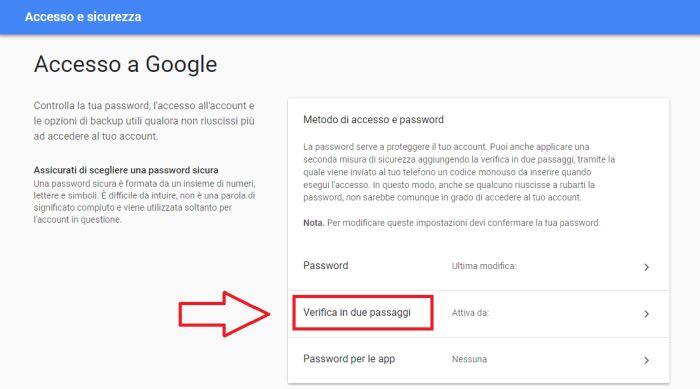The image size is (700, 389).
Task: Click the La password serve a proteggere paragraph
Action: [x=459, y=172]
